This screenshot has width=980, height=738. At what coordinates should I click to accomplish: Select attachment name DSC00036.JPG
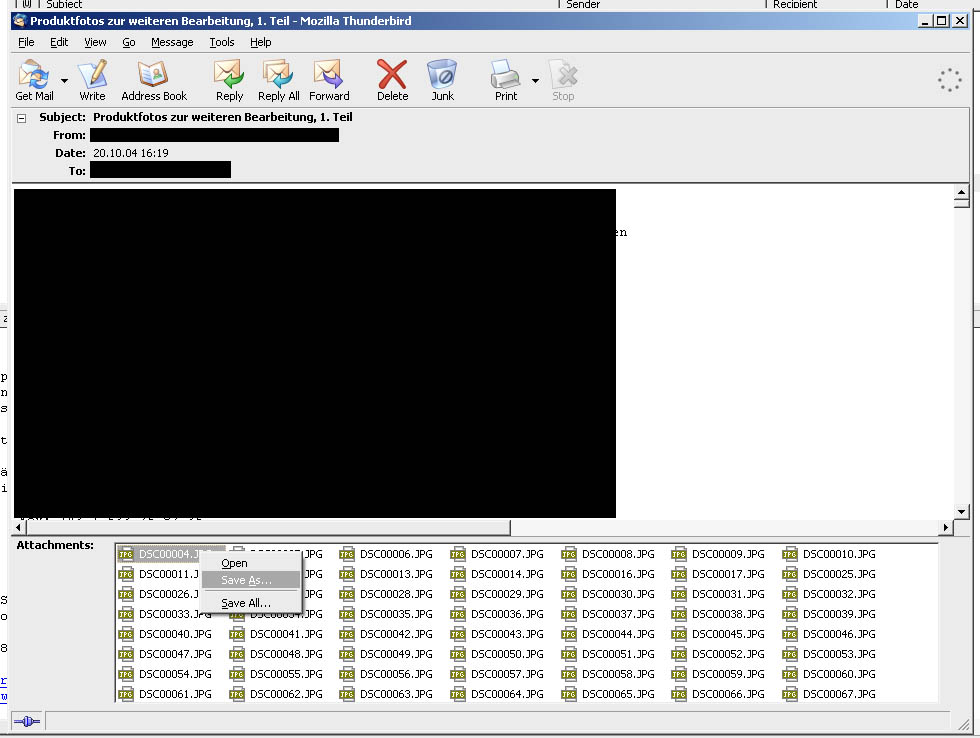(x=507, y=614)
